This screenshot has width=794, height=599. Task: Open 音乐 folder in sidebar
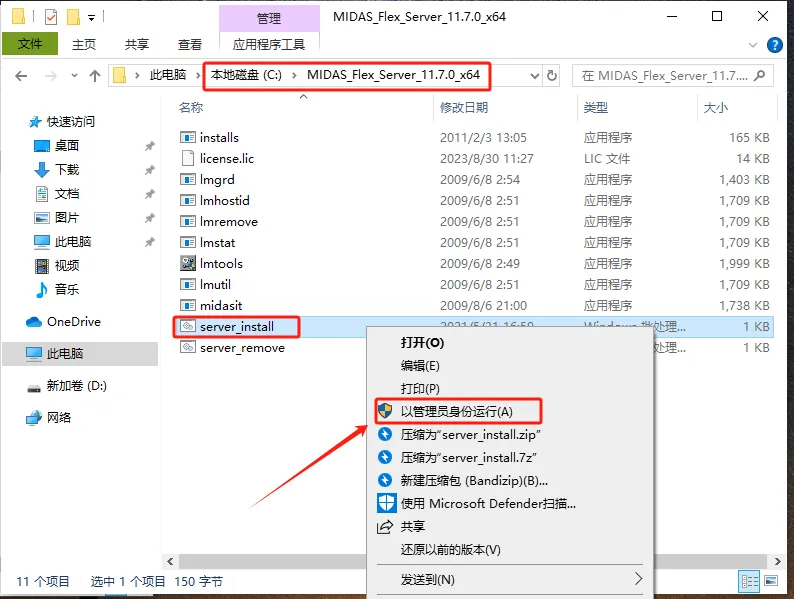point(66,290)
